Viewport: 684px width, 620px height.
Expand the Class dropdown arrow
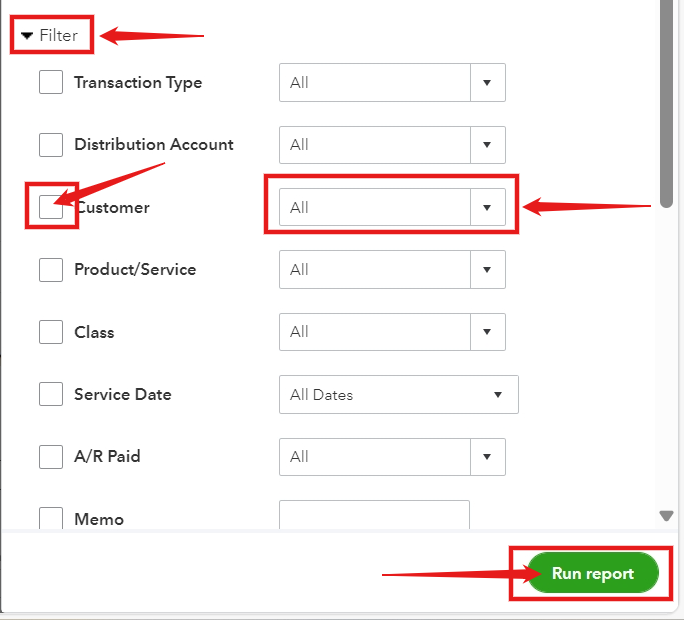click(488, 332)
